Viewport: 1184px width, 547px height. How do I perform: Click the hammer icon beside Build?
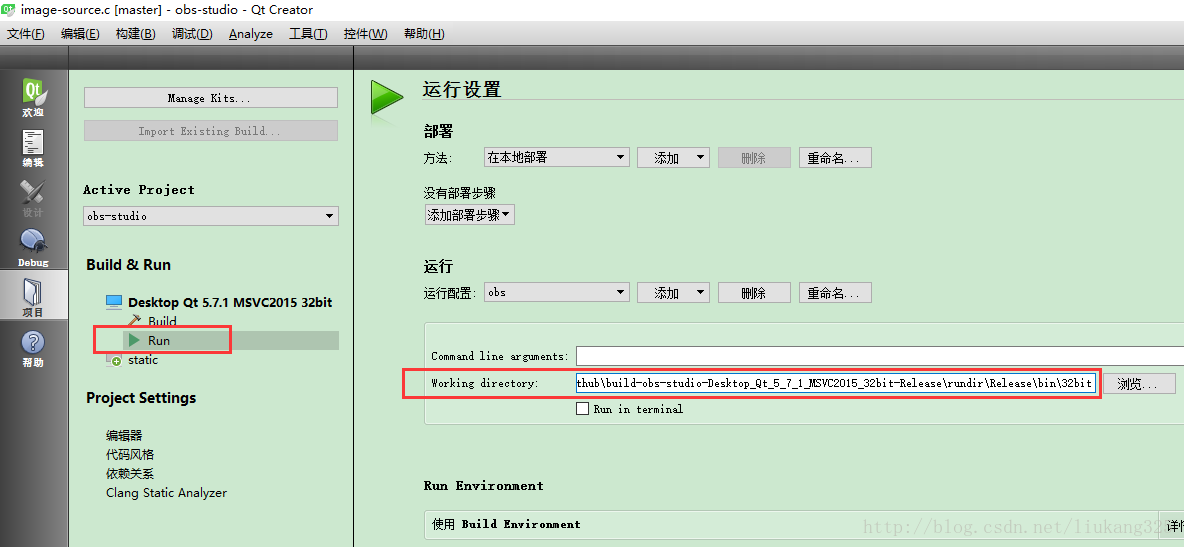[136, 320]
